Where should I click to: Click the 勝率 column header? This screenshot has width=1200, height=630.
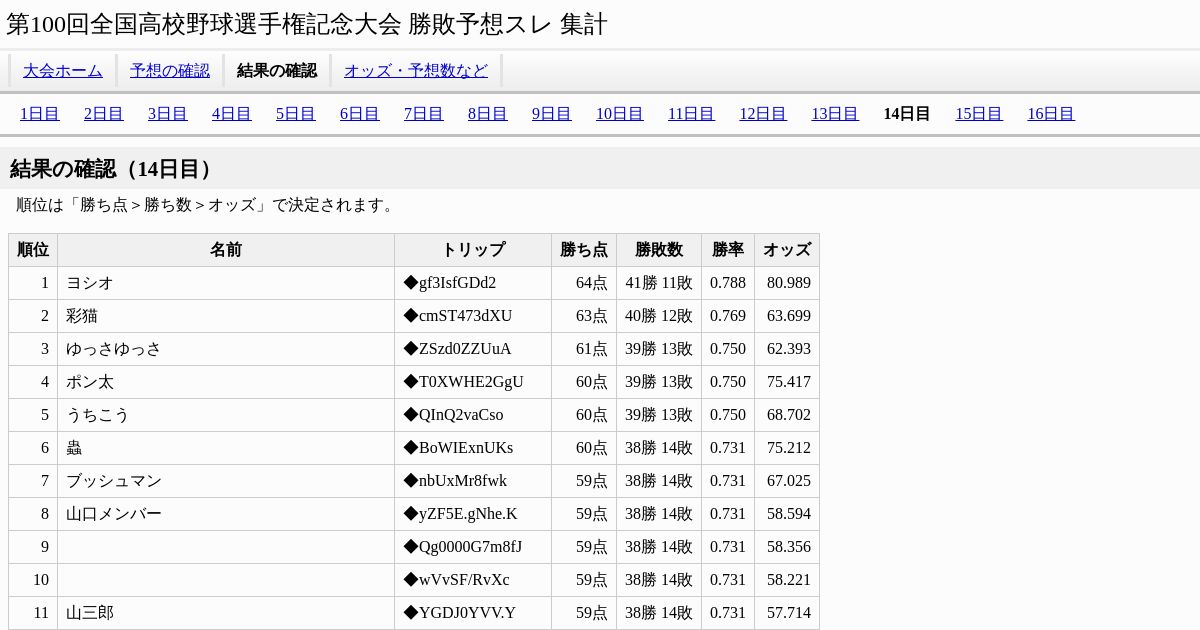[x=728, y=250]
